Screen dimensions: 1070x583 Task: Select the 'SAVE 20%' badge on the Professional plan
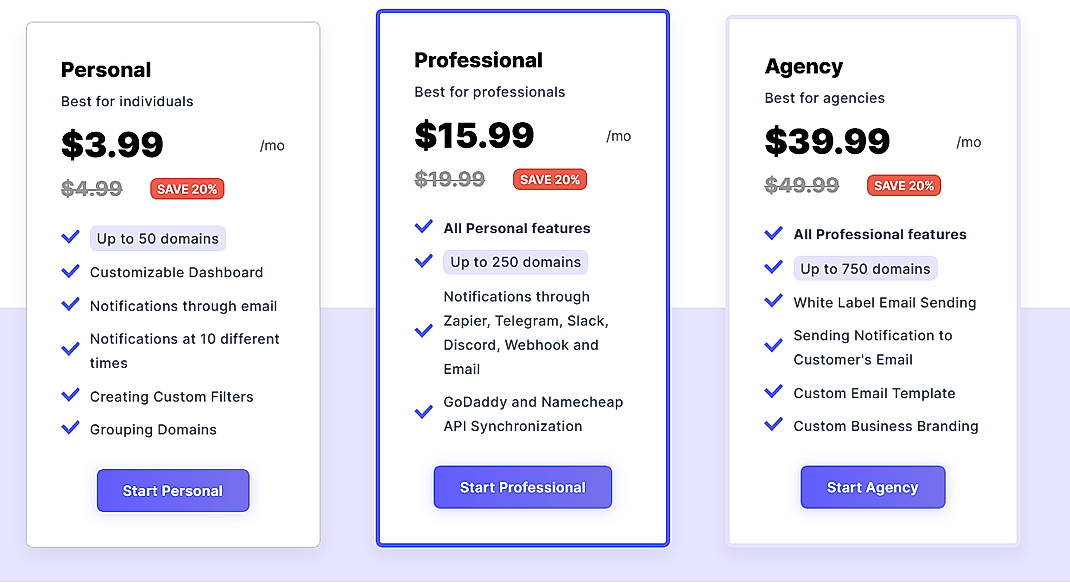coord(549,179)
